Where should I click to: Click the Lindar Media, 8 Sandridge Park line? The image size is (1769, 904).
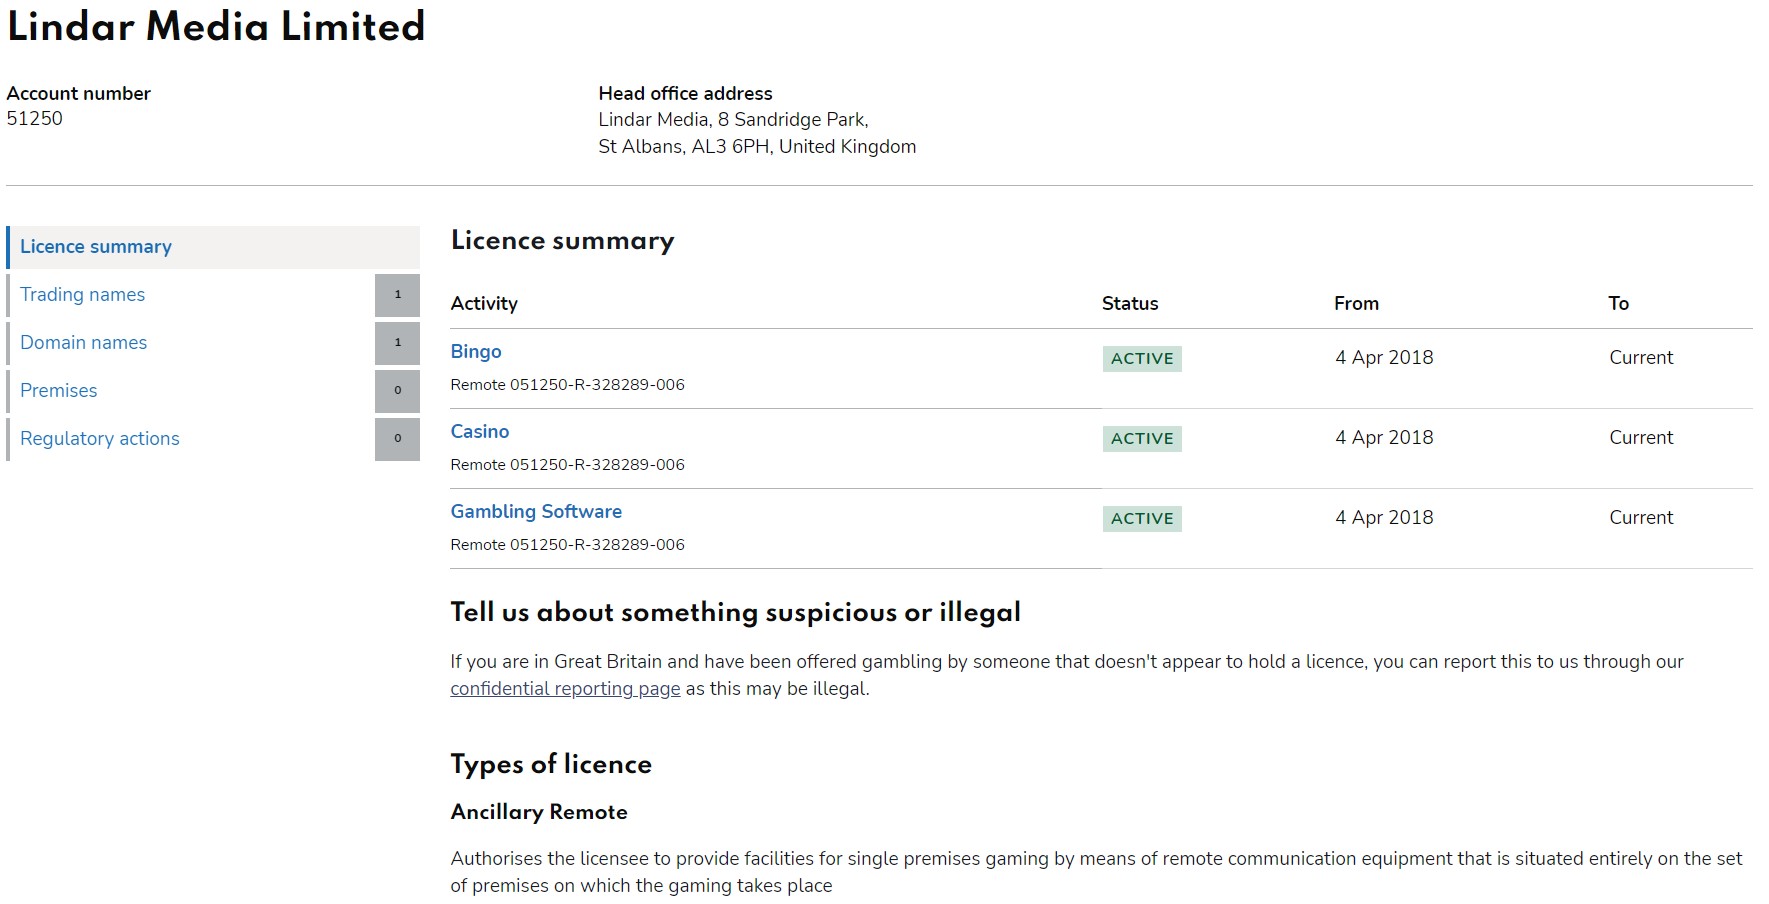coord(733,120)
